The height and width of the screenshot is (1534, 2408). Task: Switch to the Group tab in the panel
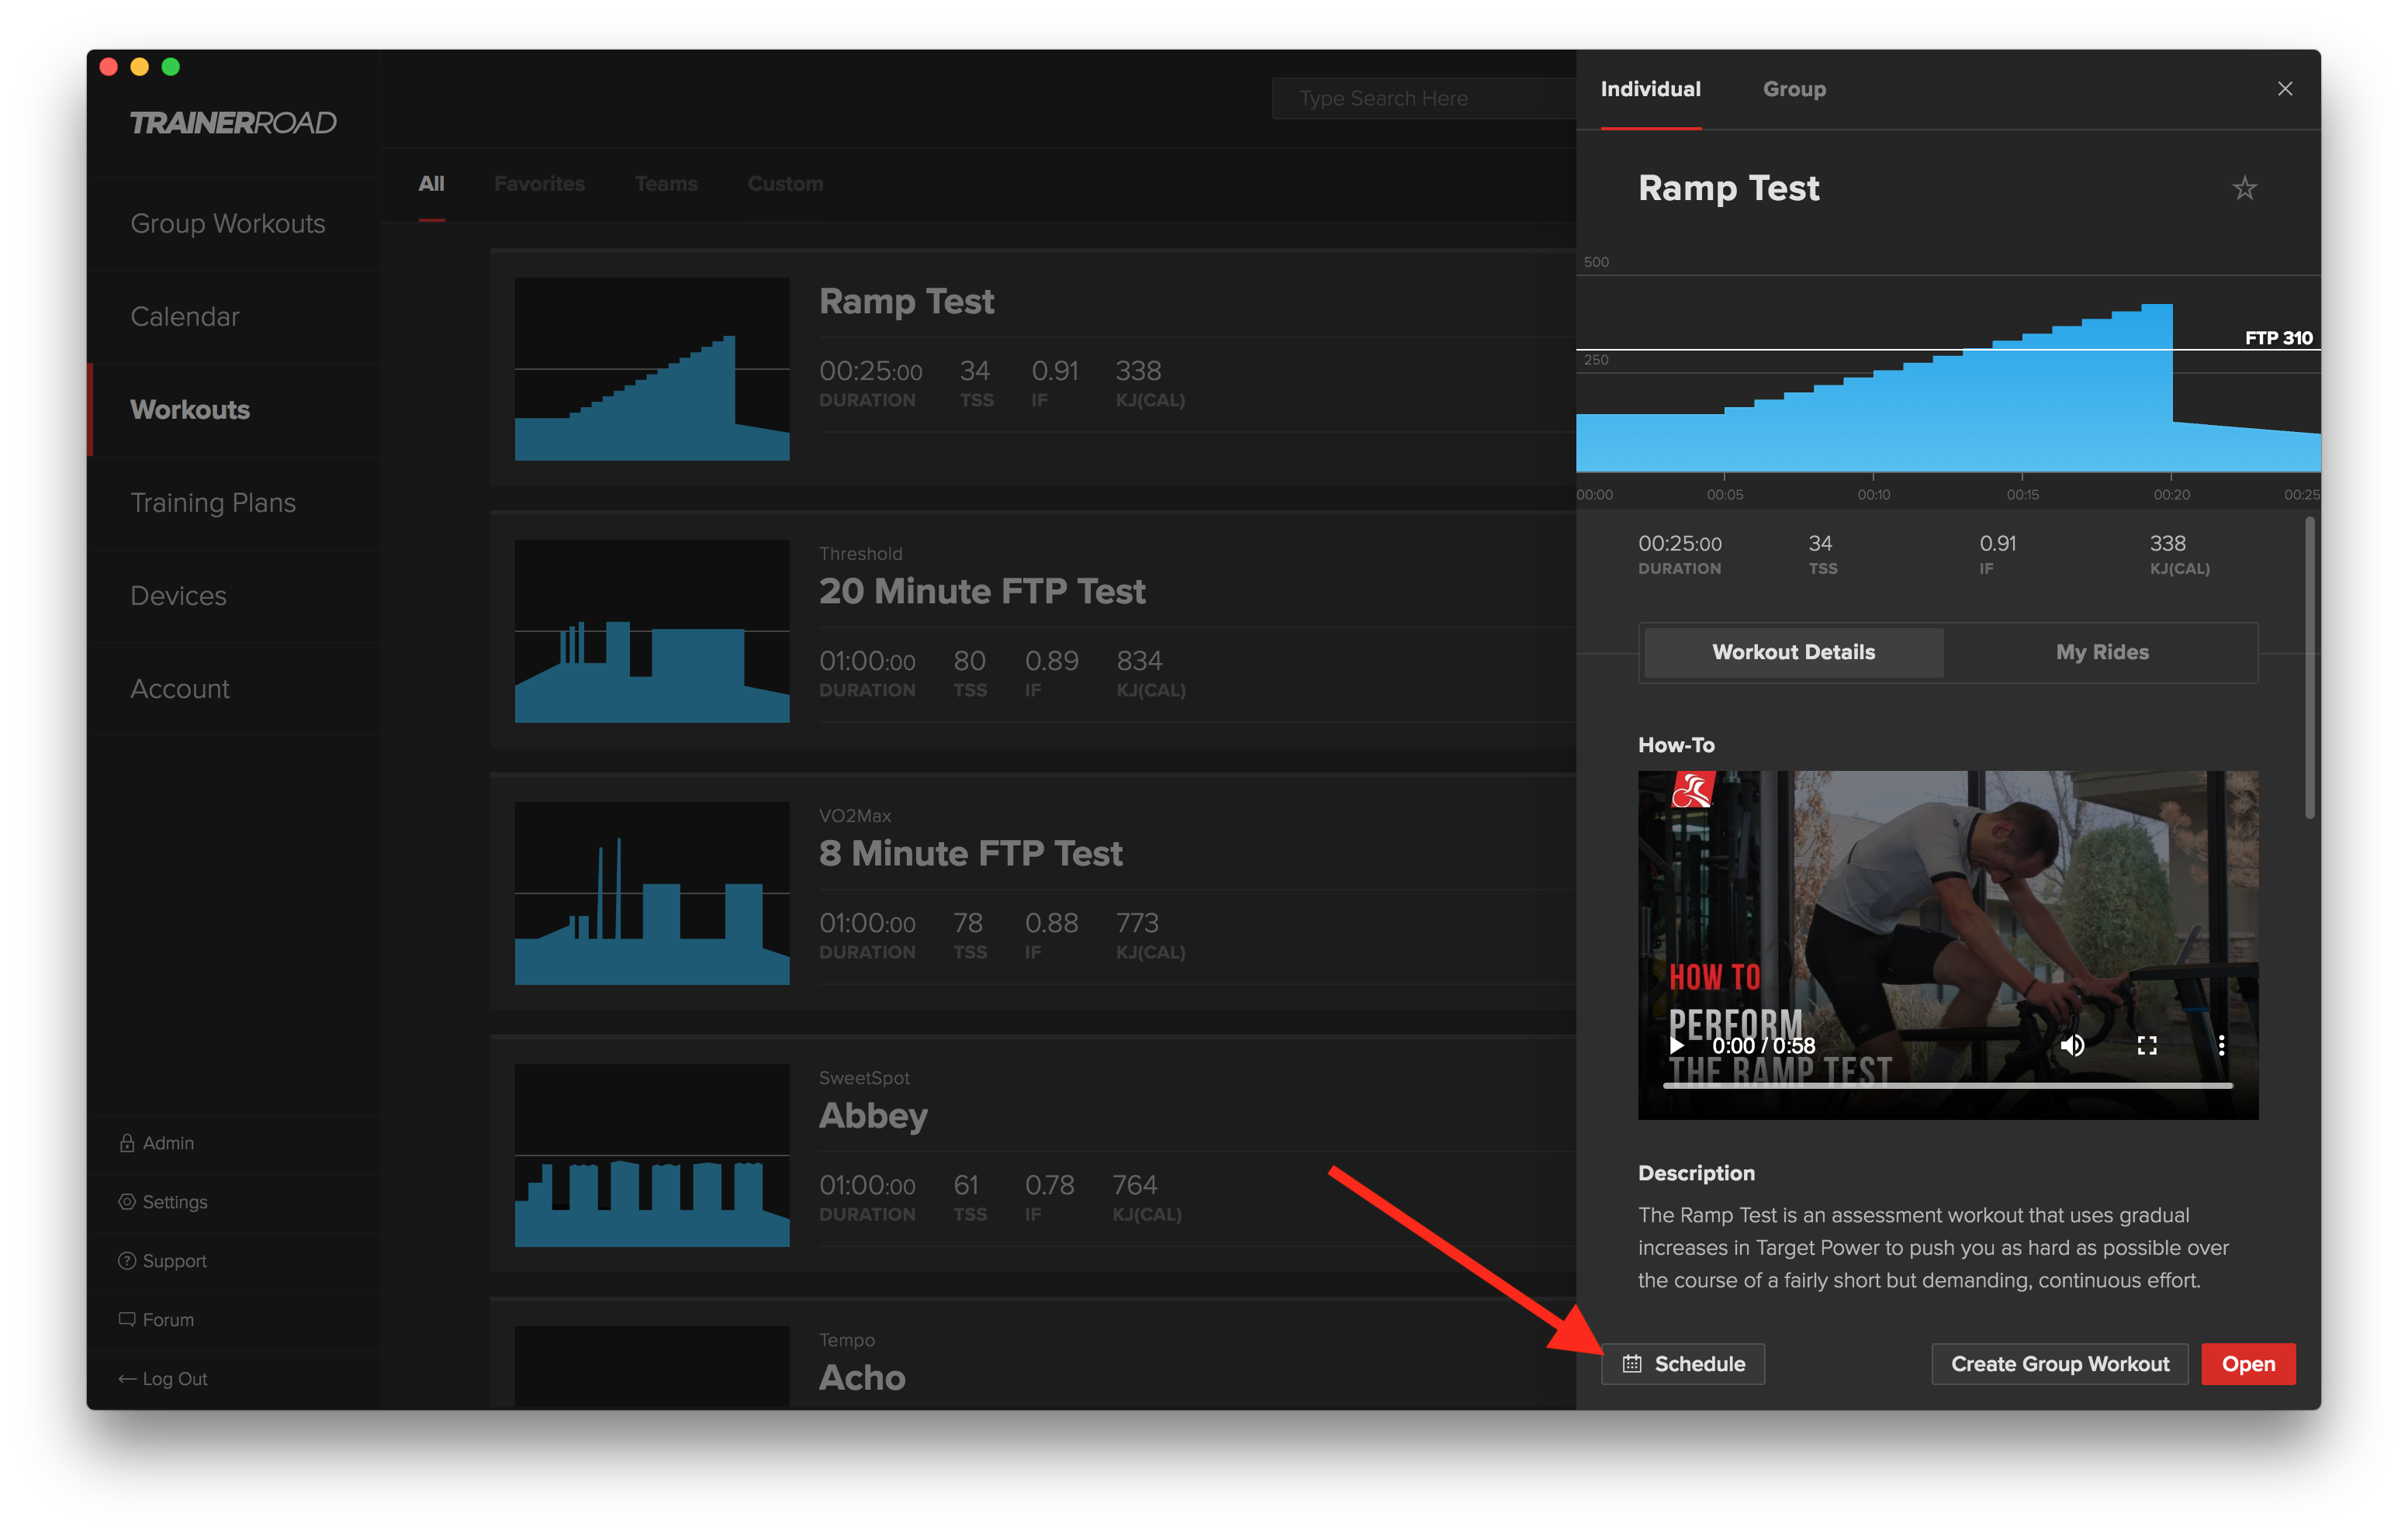tap(1794, 89)
